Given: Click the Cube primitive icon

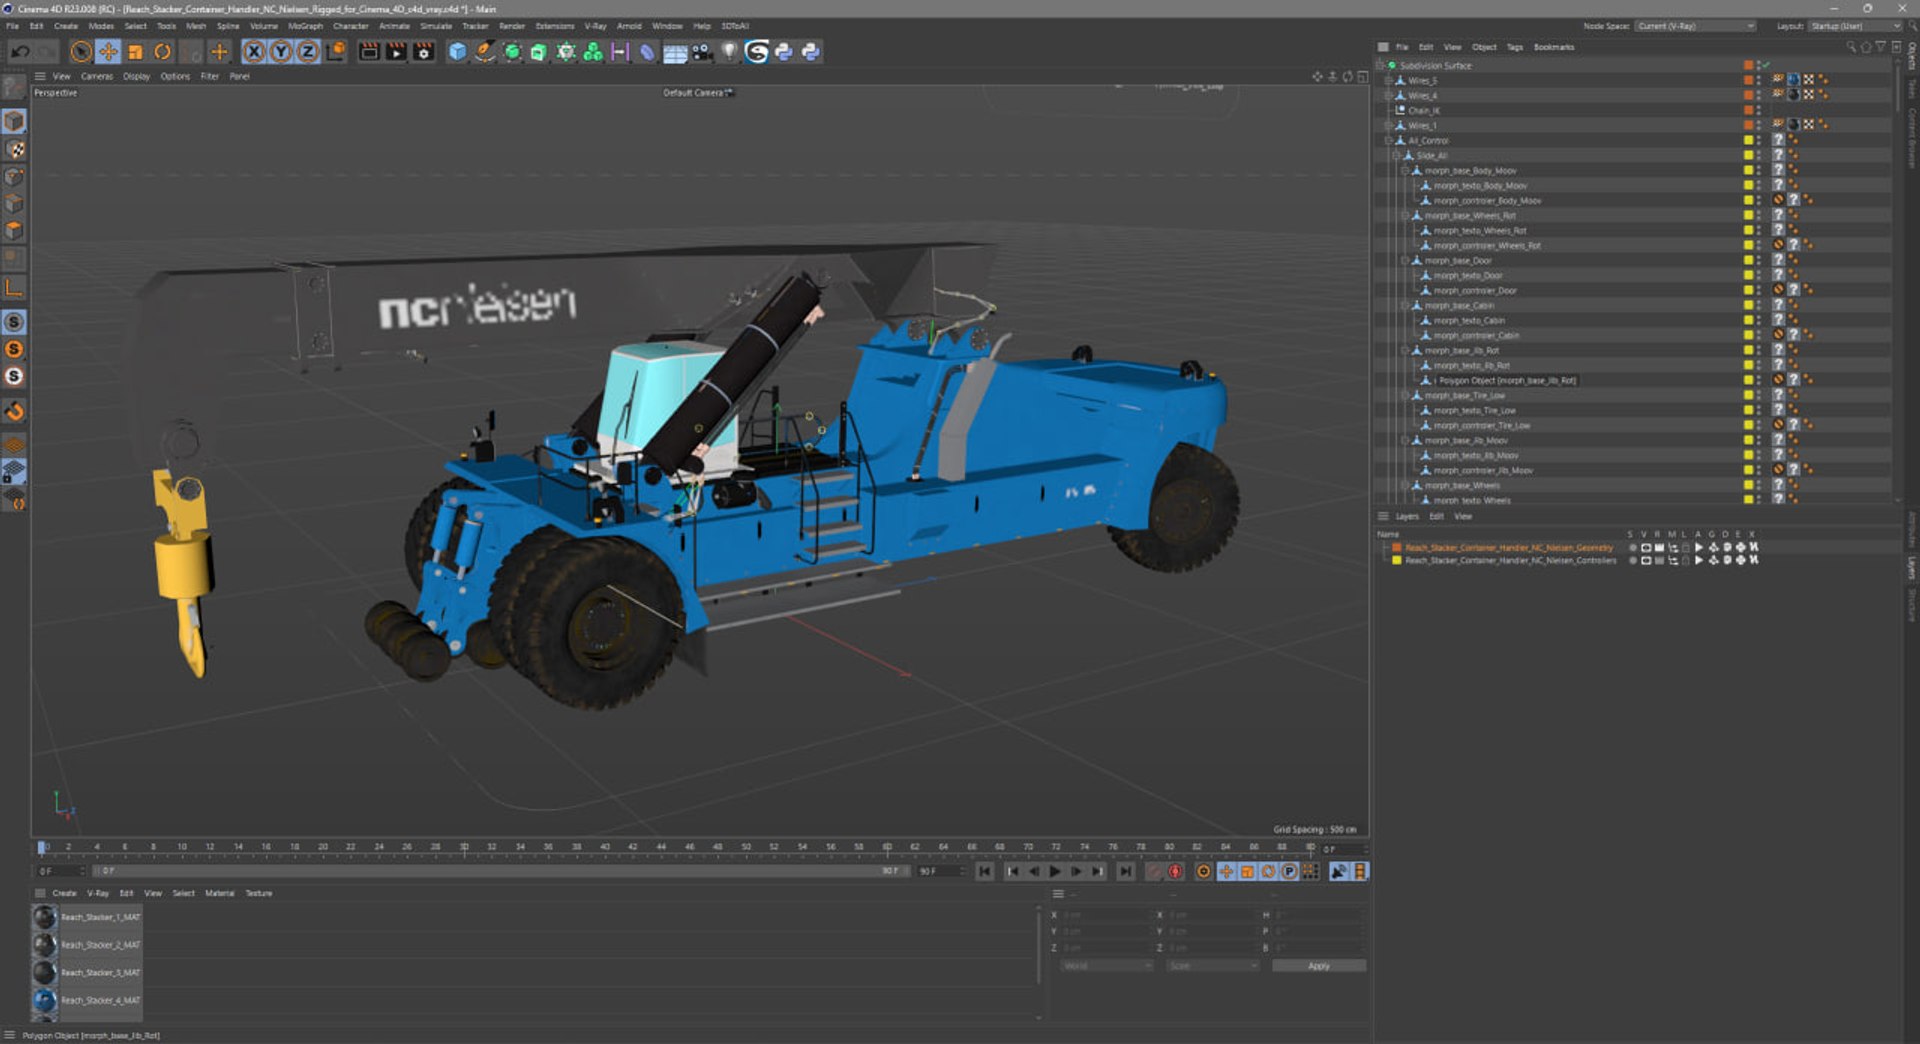Looking at the screenshot, I should 457,52.
